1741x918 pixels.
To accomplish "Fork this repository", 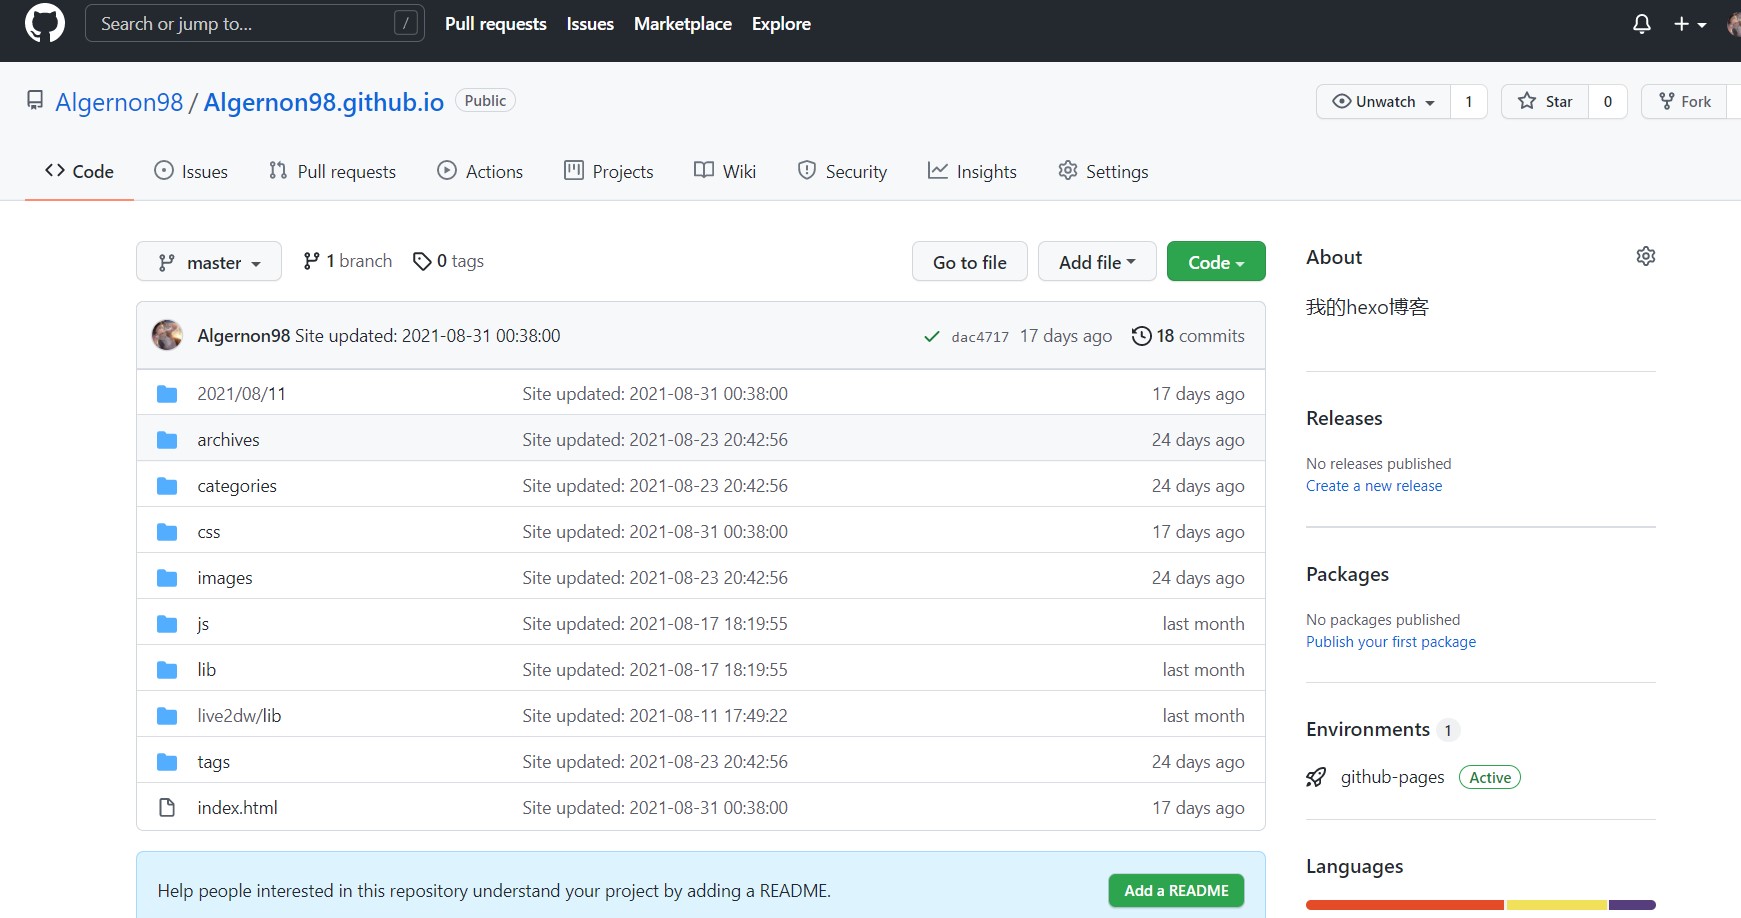I will [1685, 101].
